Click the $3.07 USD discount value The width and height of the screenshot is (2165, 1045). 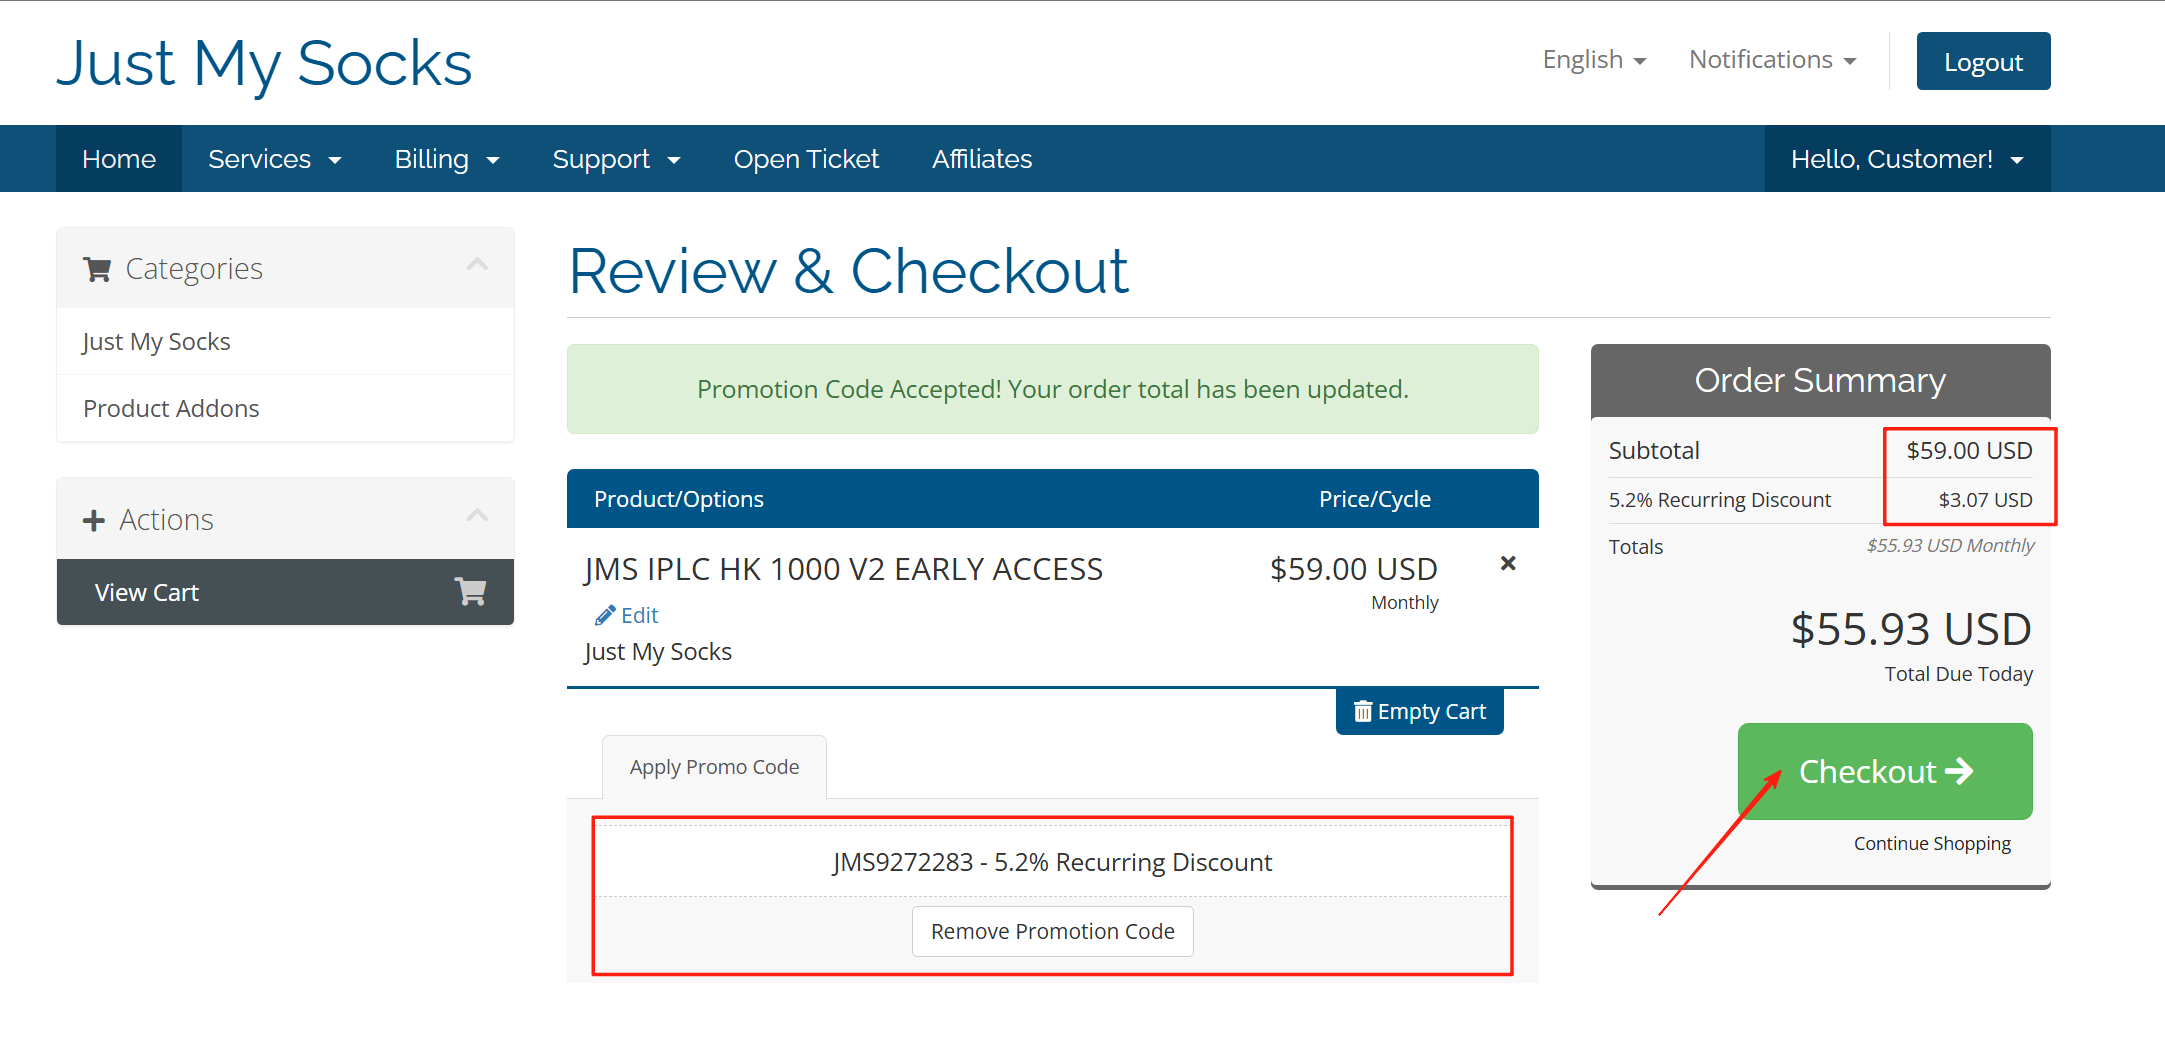coord(1985,500)
